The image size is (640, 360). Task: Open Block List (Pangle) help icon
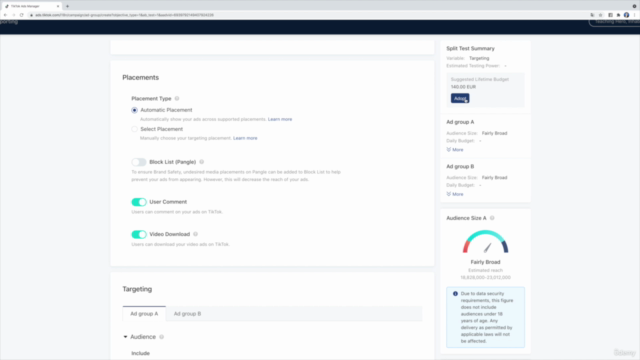tap(202, 162)
